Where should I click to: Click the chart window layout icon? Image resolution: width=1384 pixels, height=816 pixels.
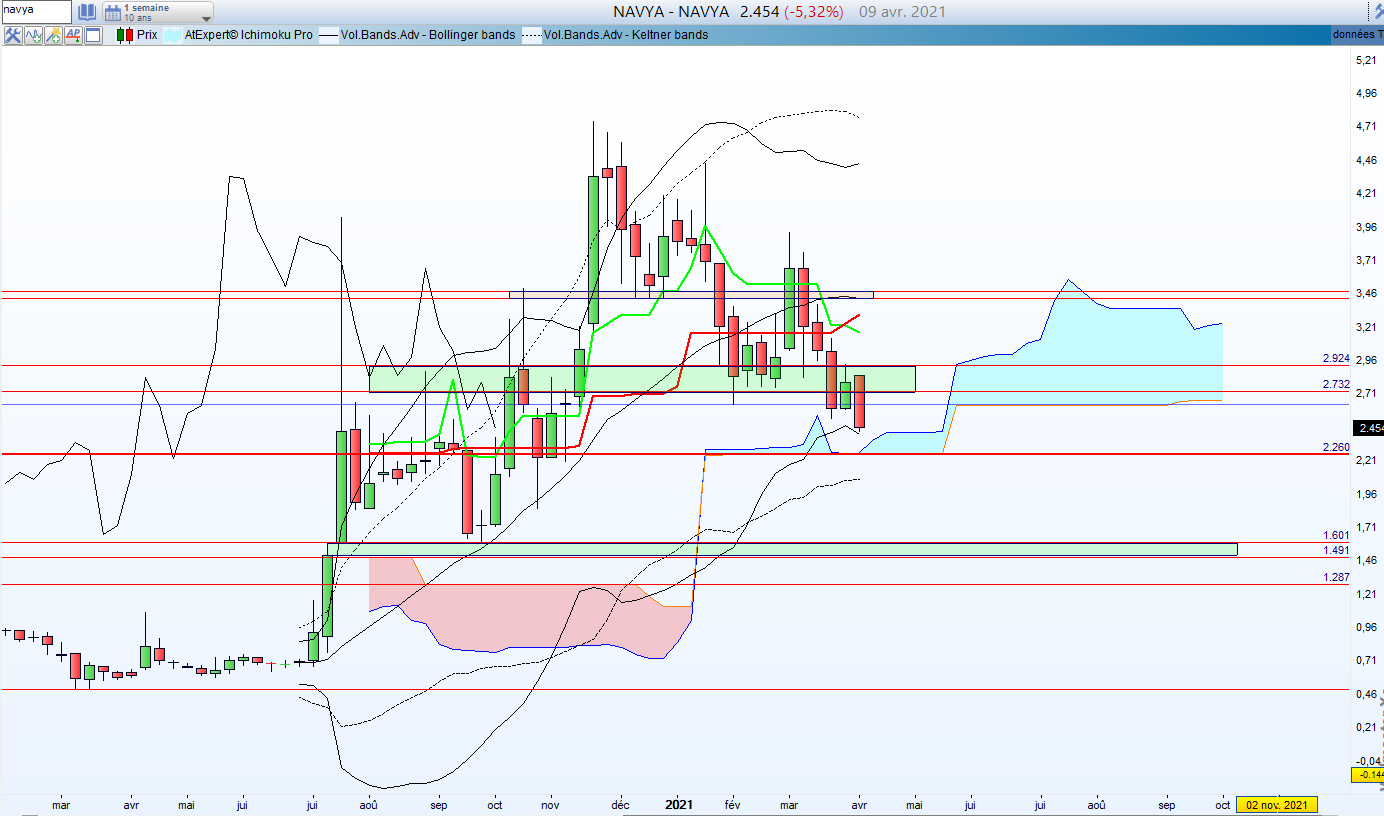[93, 35]
